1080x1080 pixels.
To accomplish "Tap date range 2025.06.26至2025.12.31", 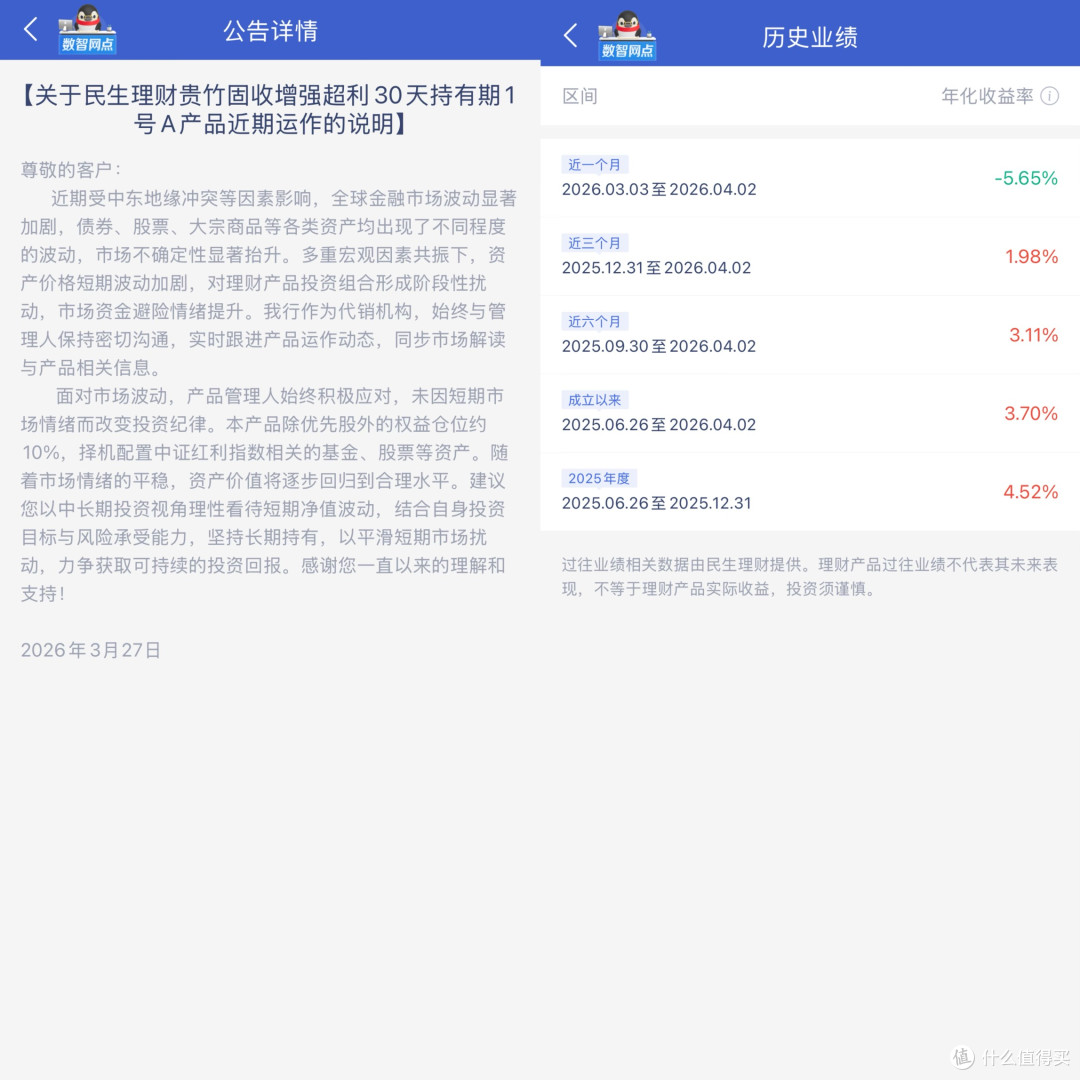I will [656, 503].
